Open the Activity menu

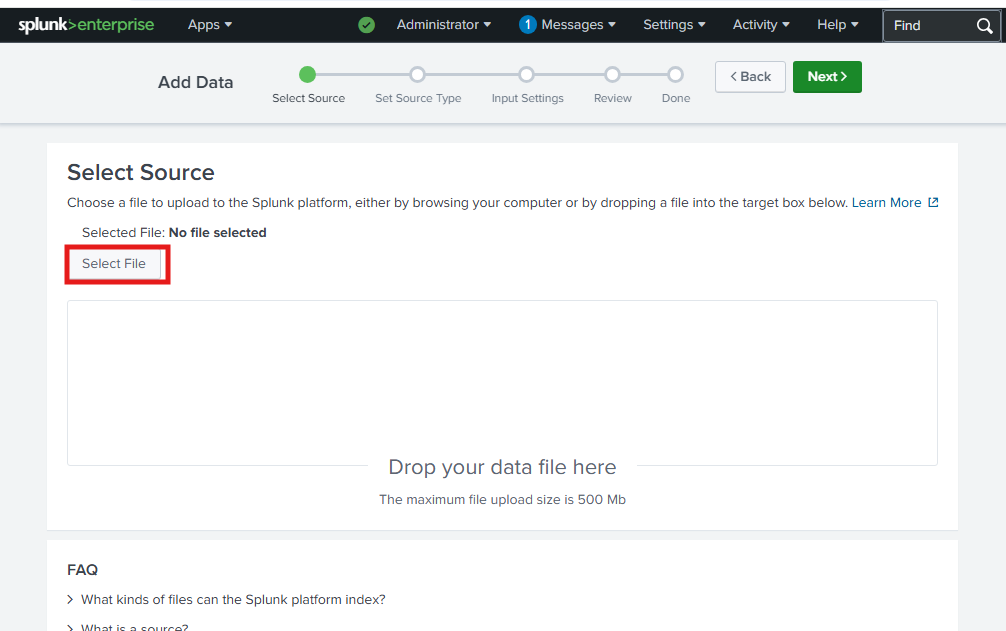(761, 25)
